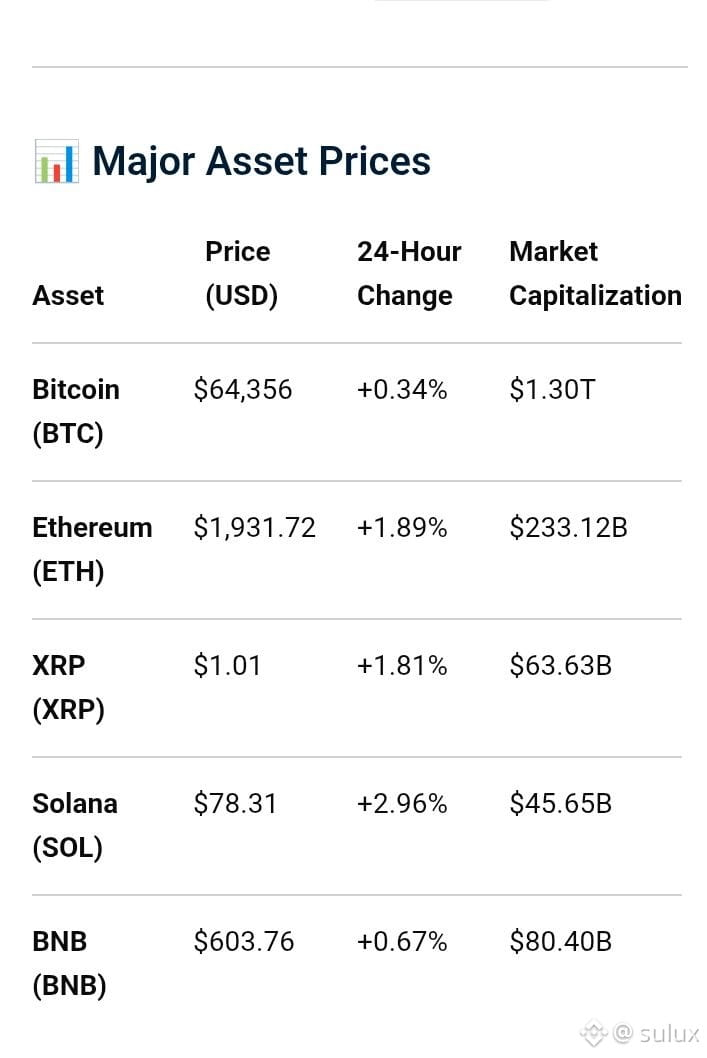
Task: Click the bar chart emoji icon
Action: coord(57,161)
